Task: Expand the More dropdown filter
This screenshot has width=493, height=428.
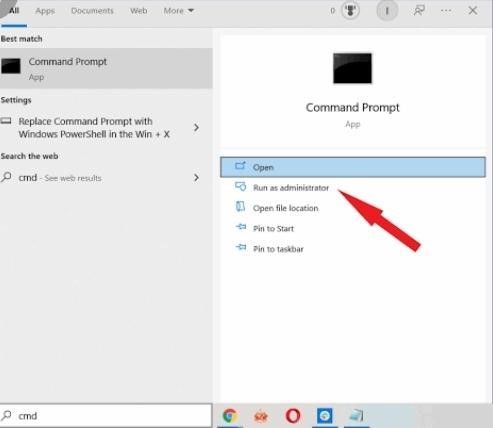Action: click(179, 11)
